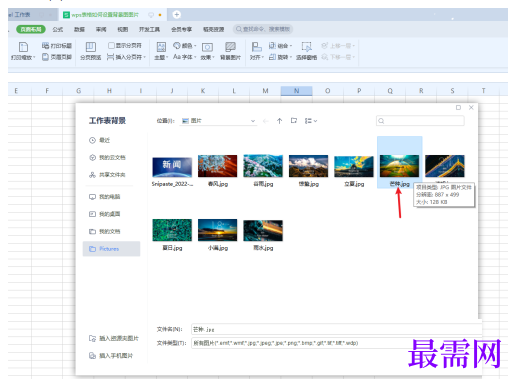Expand the location (位置) path dropdown

click(253, 121)
